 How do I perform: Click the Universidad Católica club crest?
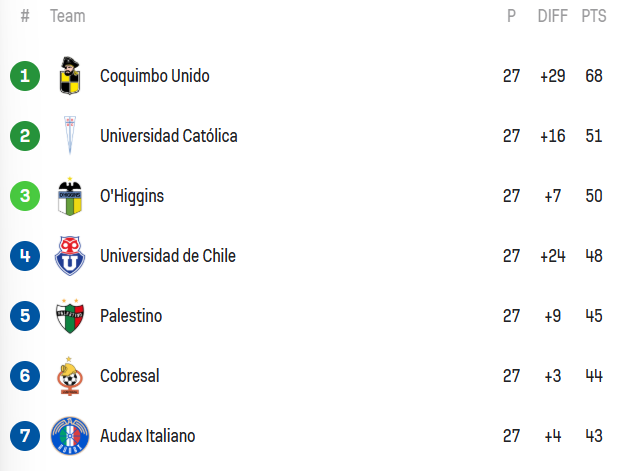(x=70, y=136)
